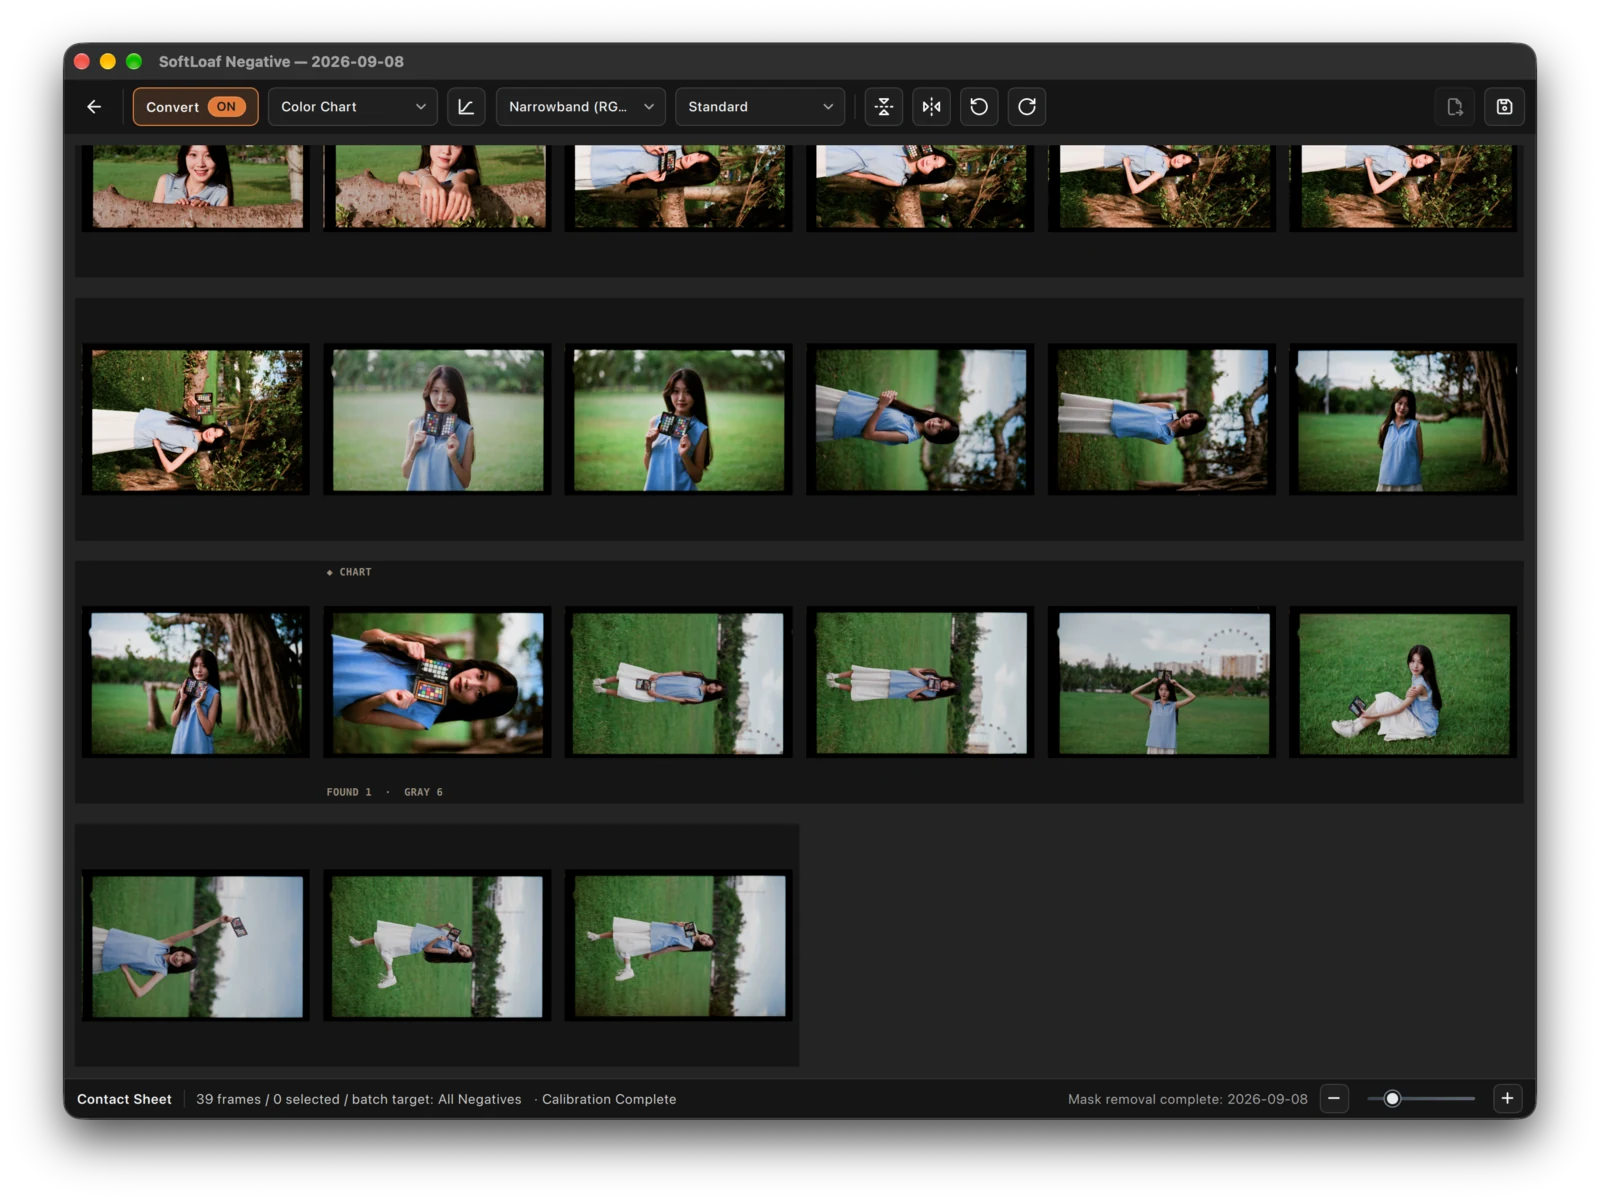Click the save disk icon
This screenshot has width=1600, height=1203.
click(x=1504, y=107)
